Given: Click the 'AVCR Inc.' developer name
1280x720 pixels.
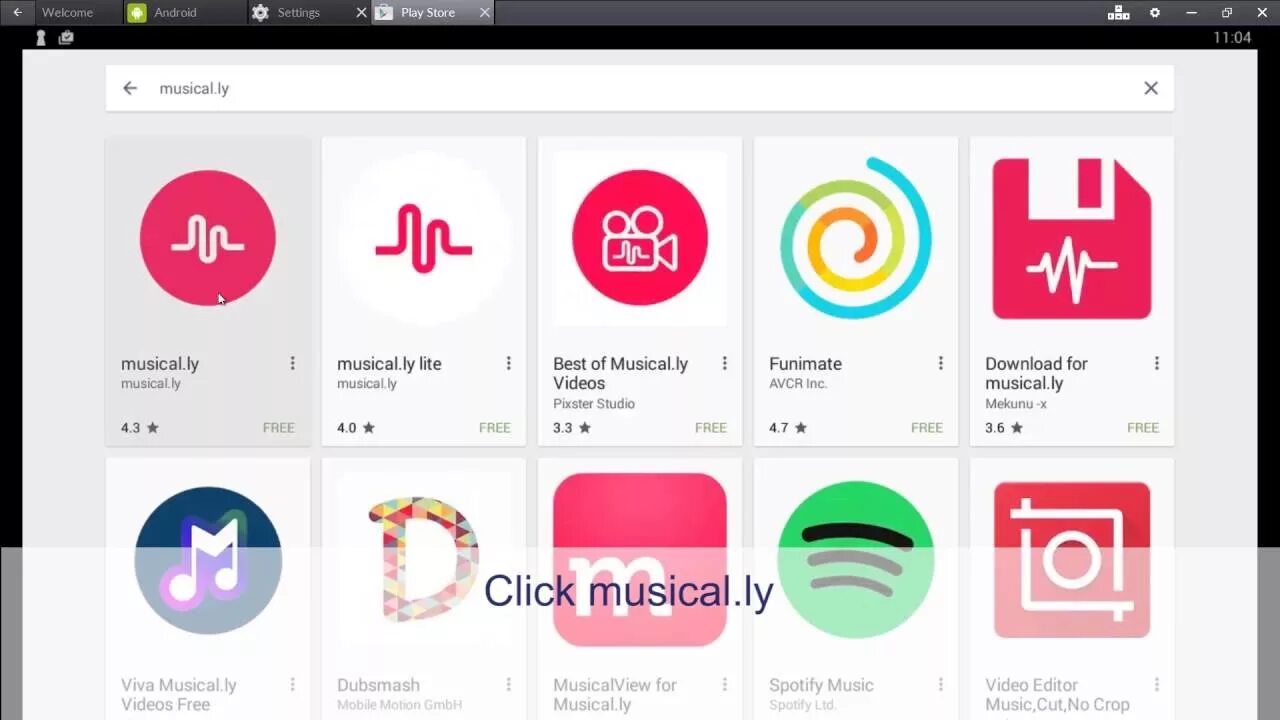Looking at the screenshot, I should [798, 384].
